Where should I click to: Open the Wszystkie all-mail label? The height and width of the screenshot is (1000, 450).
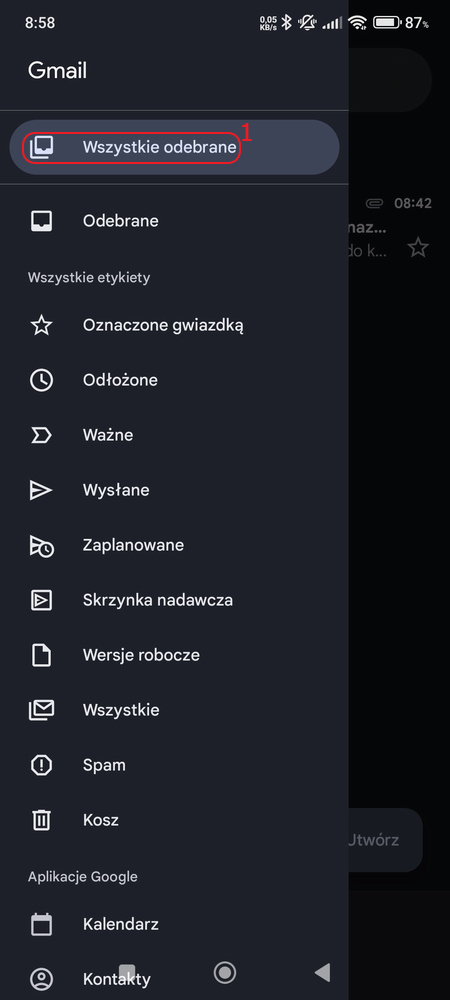click(x=174, y=710)
